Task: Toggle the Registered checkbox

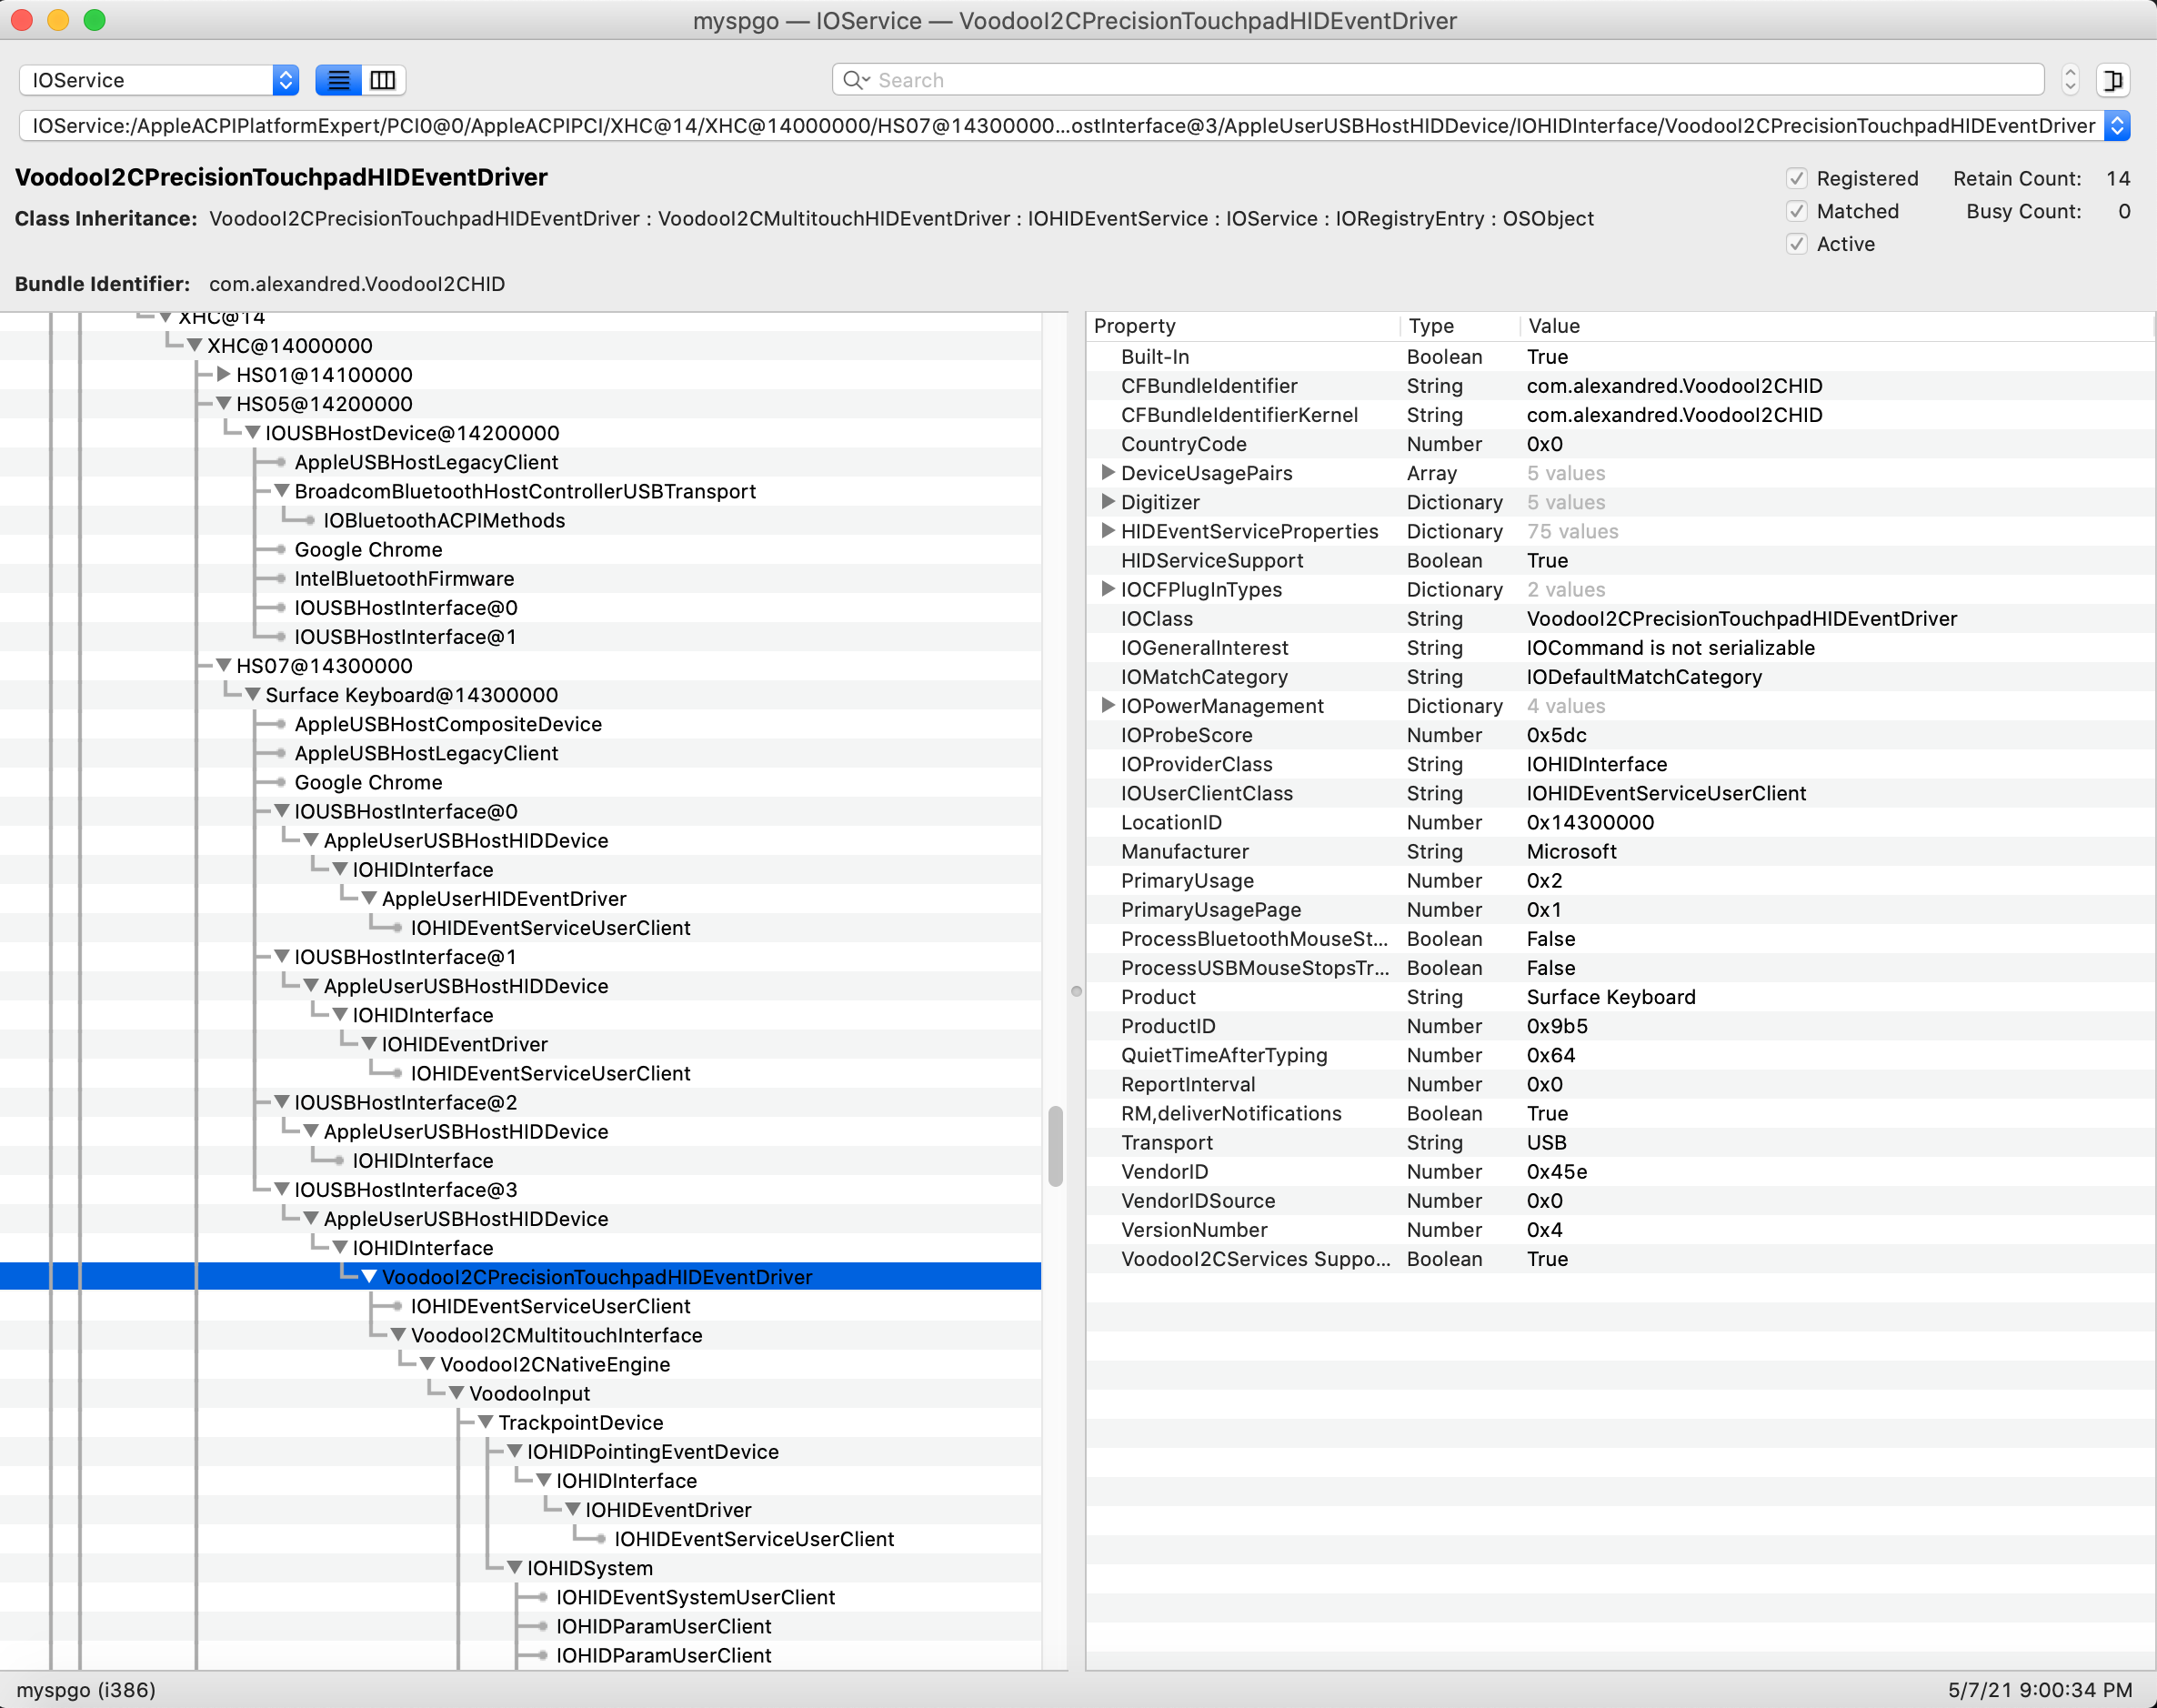Action: 1797,179
